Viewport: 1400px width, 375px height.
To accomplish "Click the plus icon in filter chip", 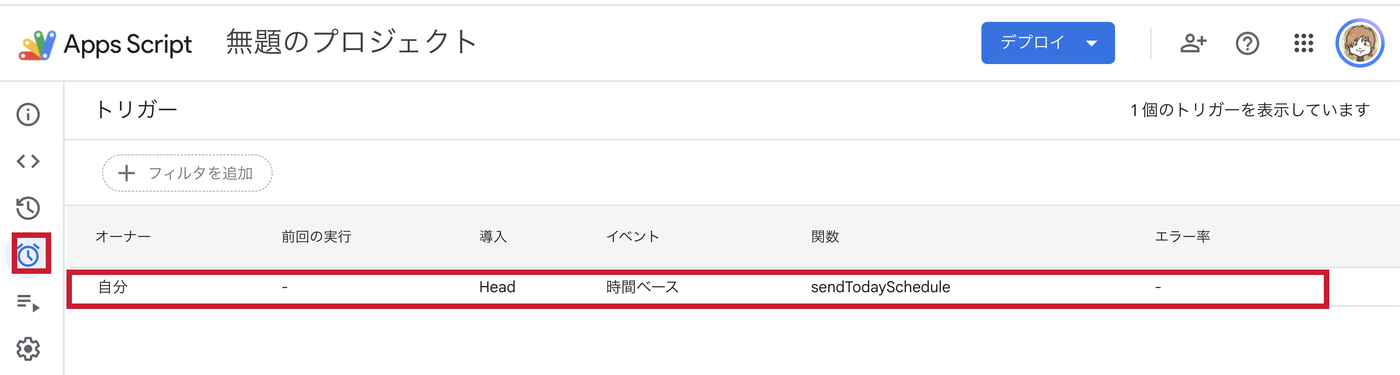I will (126, 173).
